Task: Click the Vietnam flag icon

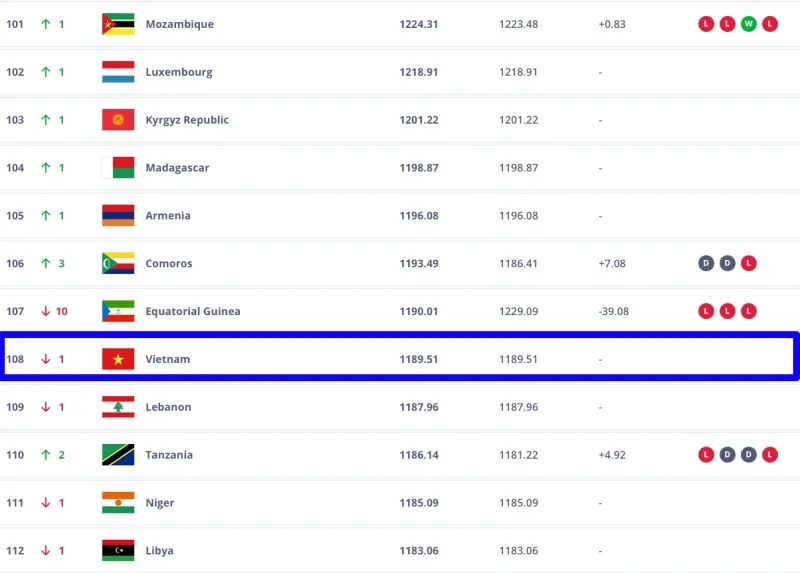Action: (118, 359)
